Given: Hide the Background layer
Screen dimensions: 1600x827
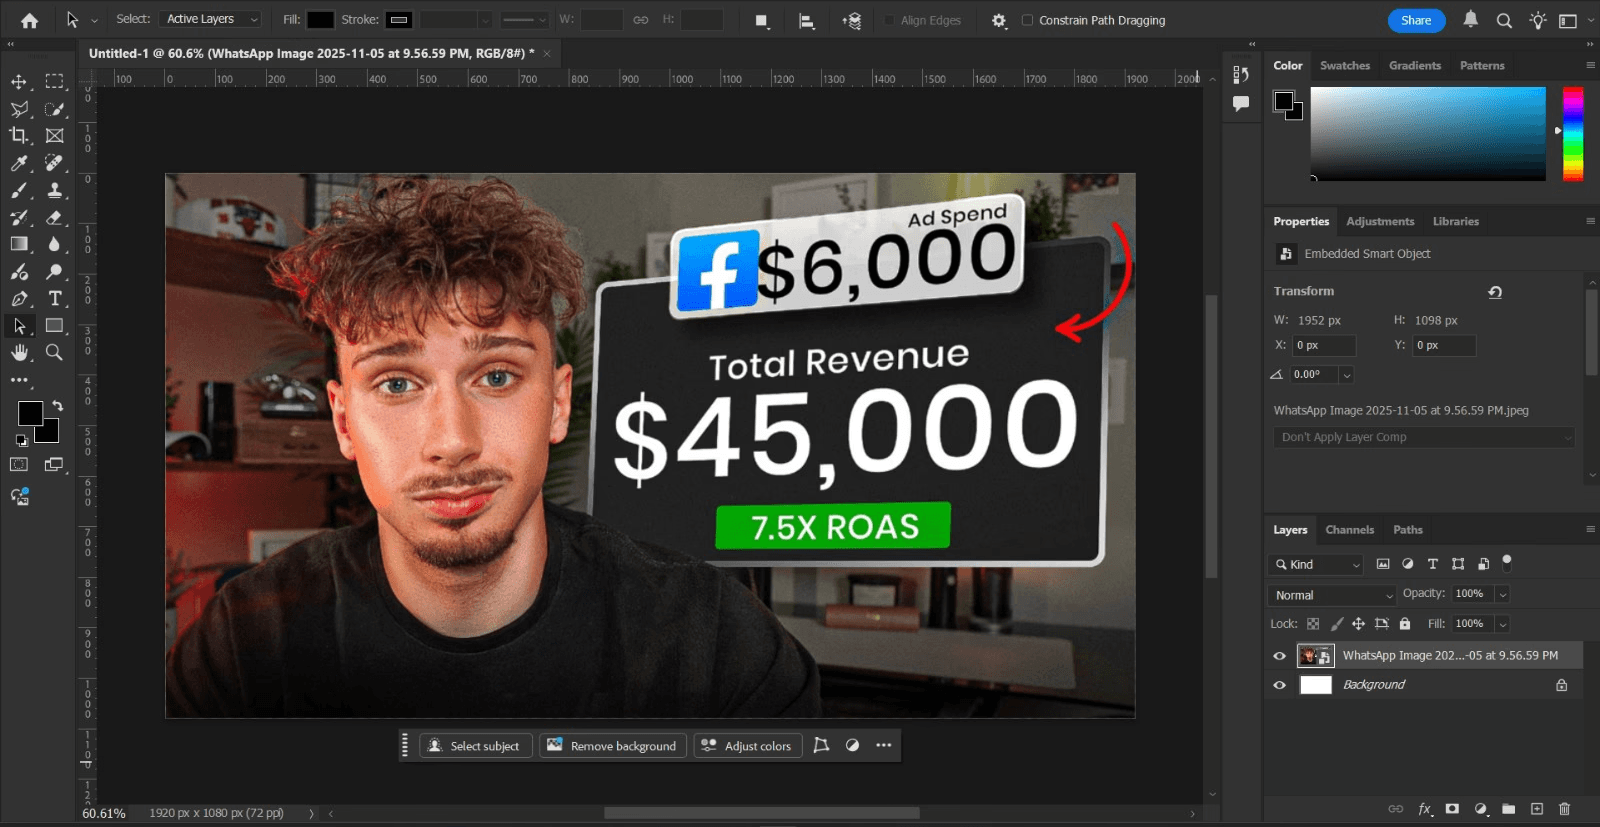Looking at the screenshot, I should [x=1279, y=685].
